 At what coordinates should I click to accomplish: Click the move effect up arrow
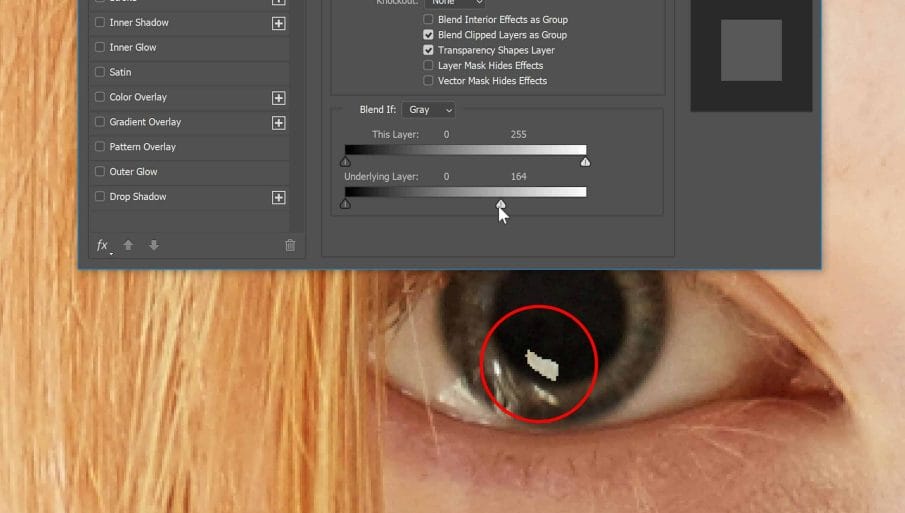[128, 245]
